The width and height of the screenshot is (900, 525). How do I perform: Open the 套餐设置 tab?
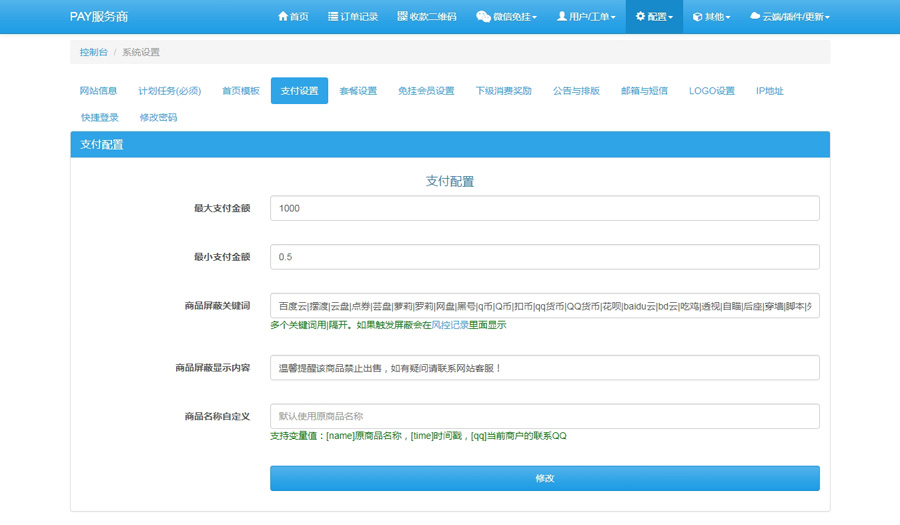(358, 91)
